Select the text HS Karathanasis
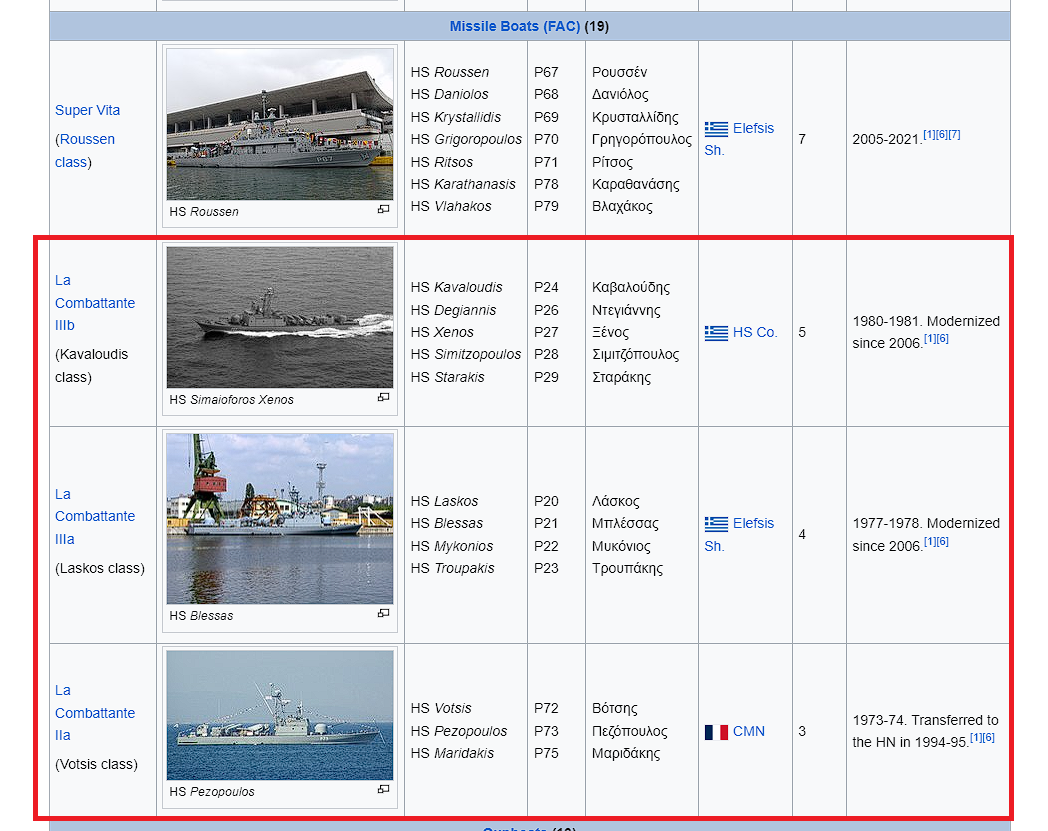This screenshot has height=831, width=1048. [x=463, y=184]
